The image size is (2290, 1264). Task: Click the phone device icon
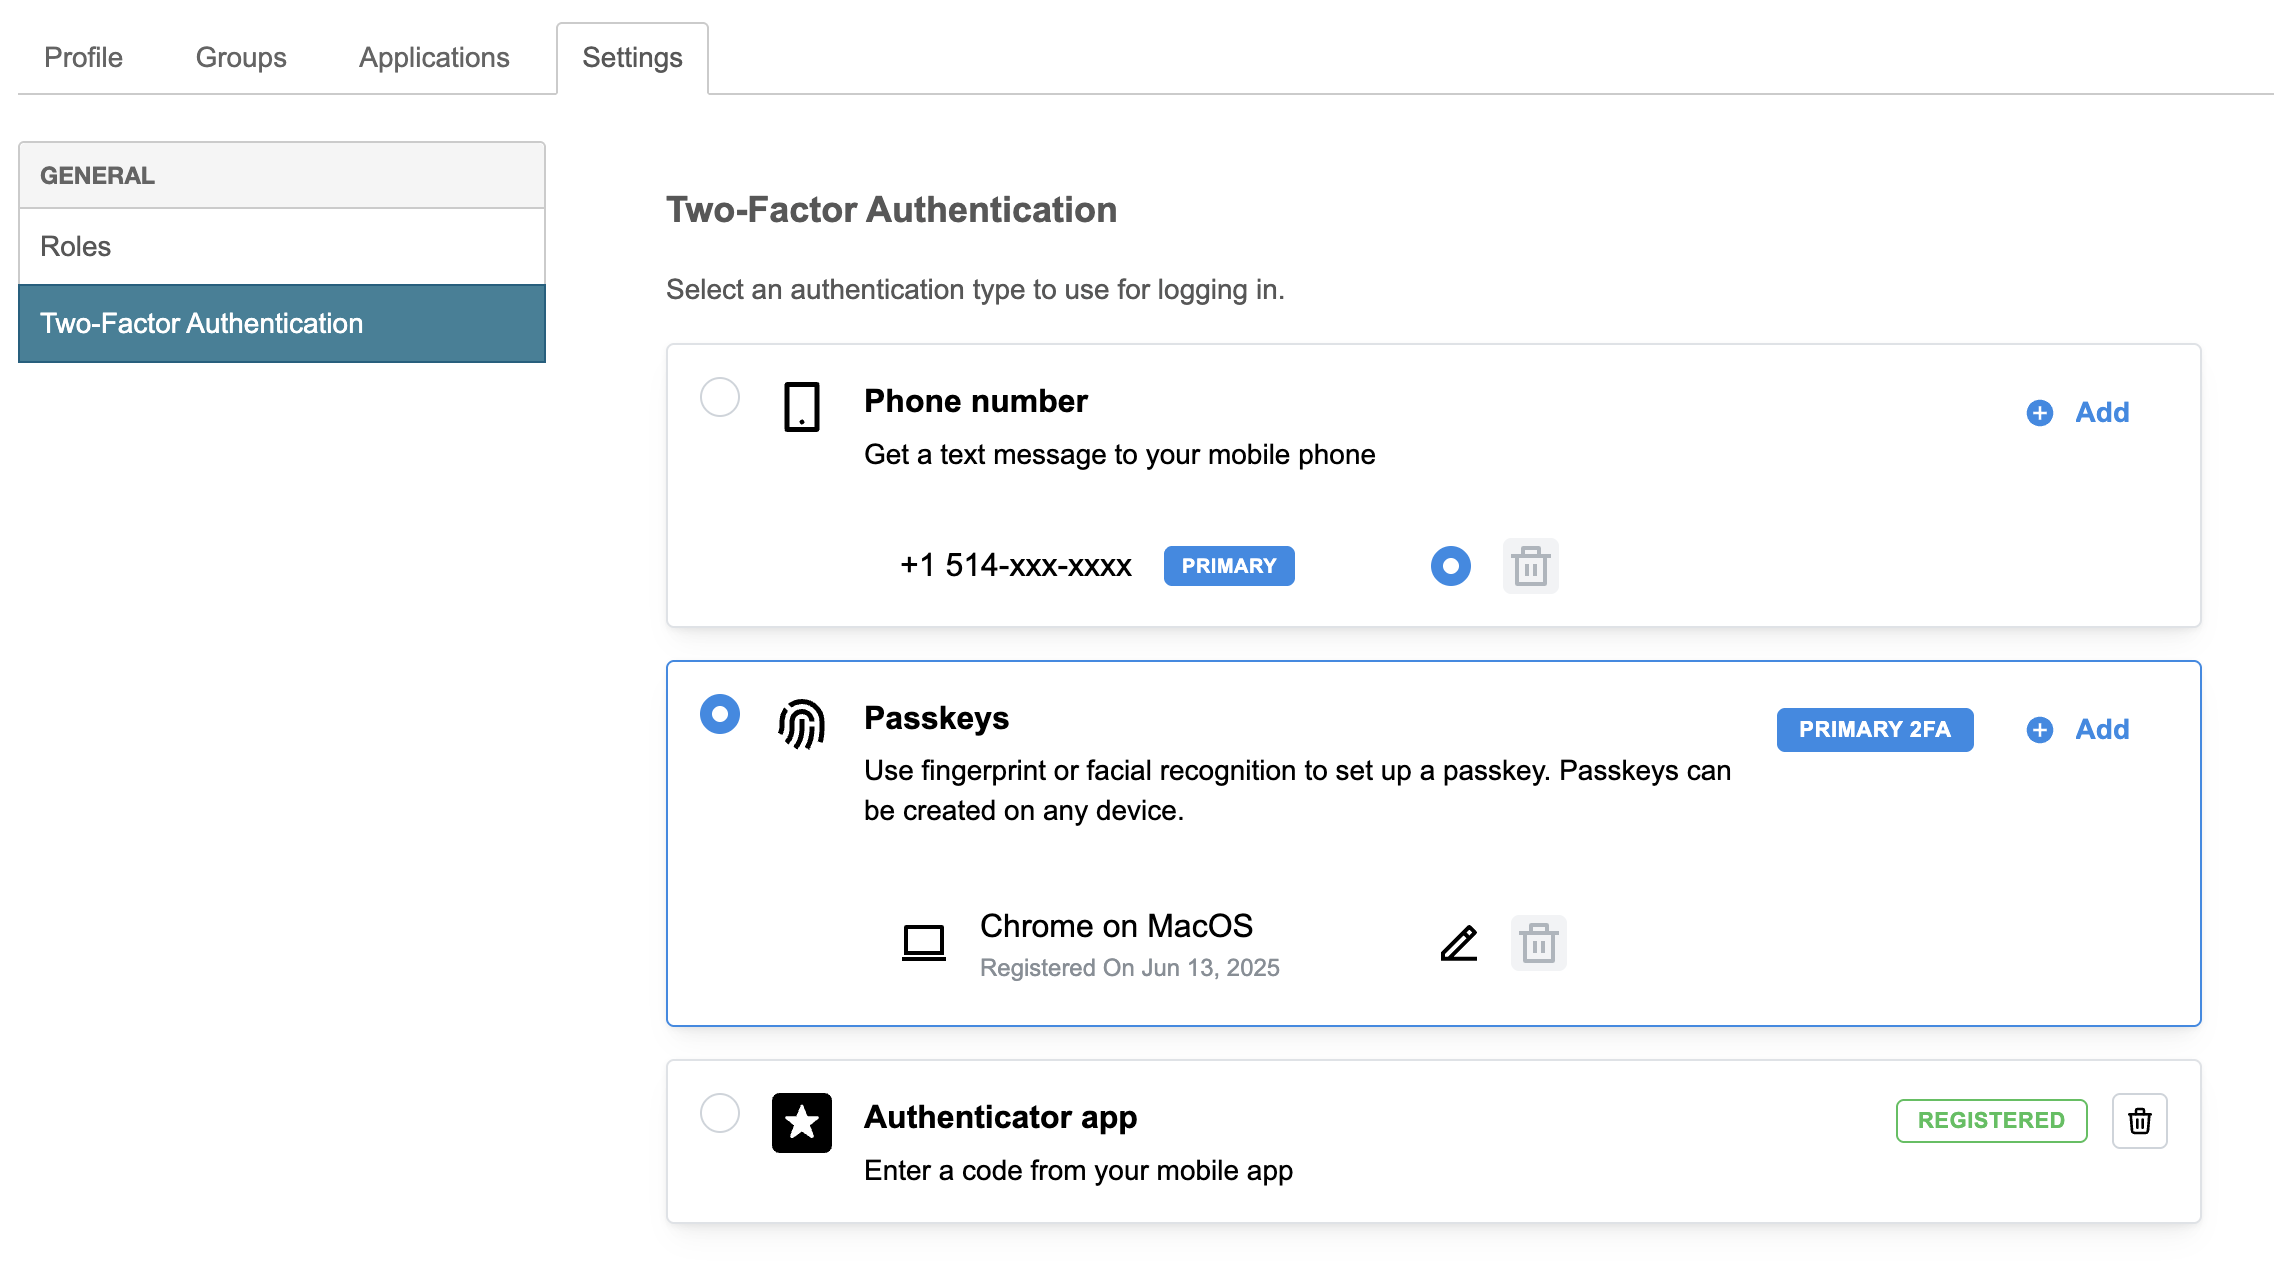pyautogui.click(x=801, y=407)
